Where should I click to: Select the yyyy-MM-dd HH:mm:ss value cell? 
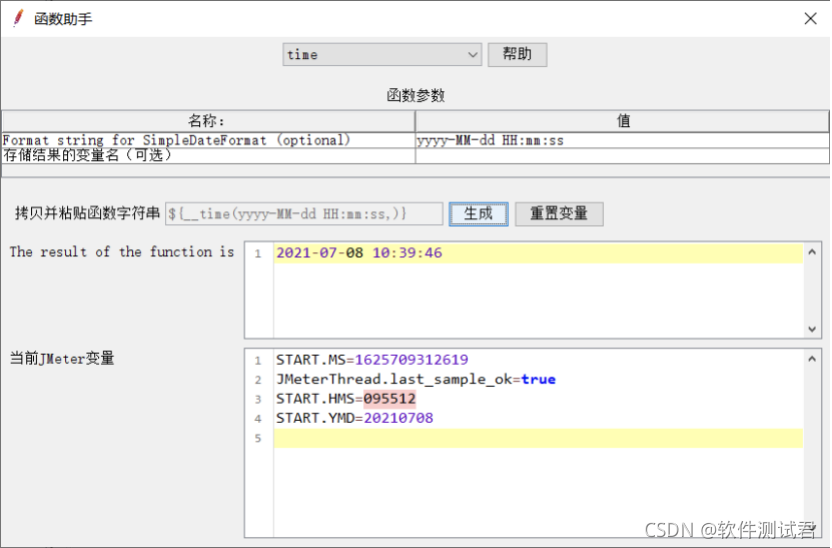pyautogui.click(x=622, y=140)
